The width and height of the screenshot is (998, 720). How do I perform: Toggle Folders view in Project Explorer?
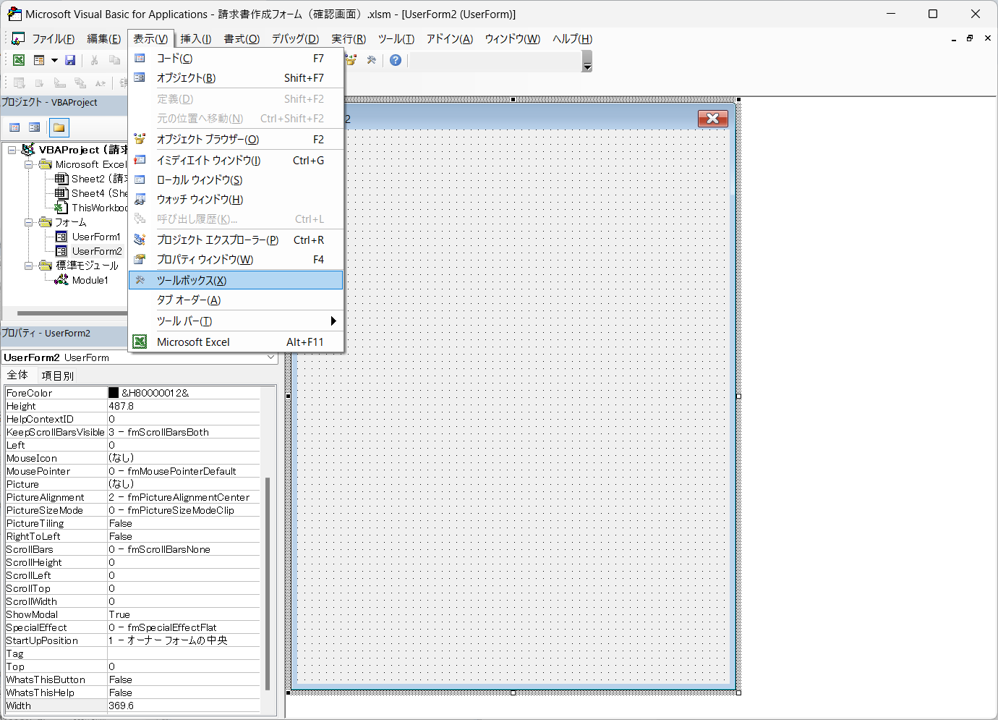point(59,128)
